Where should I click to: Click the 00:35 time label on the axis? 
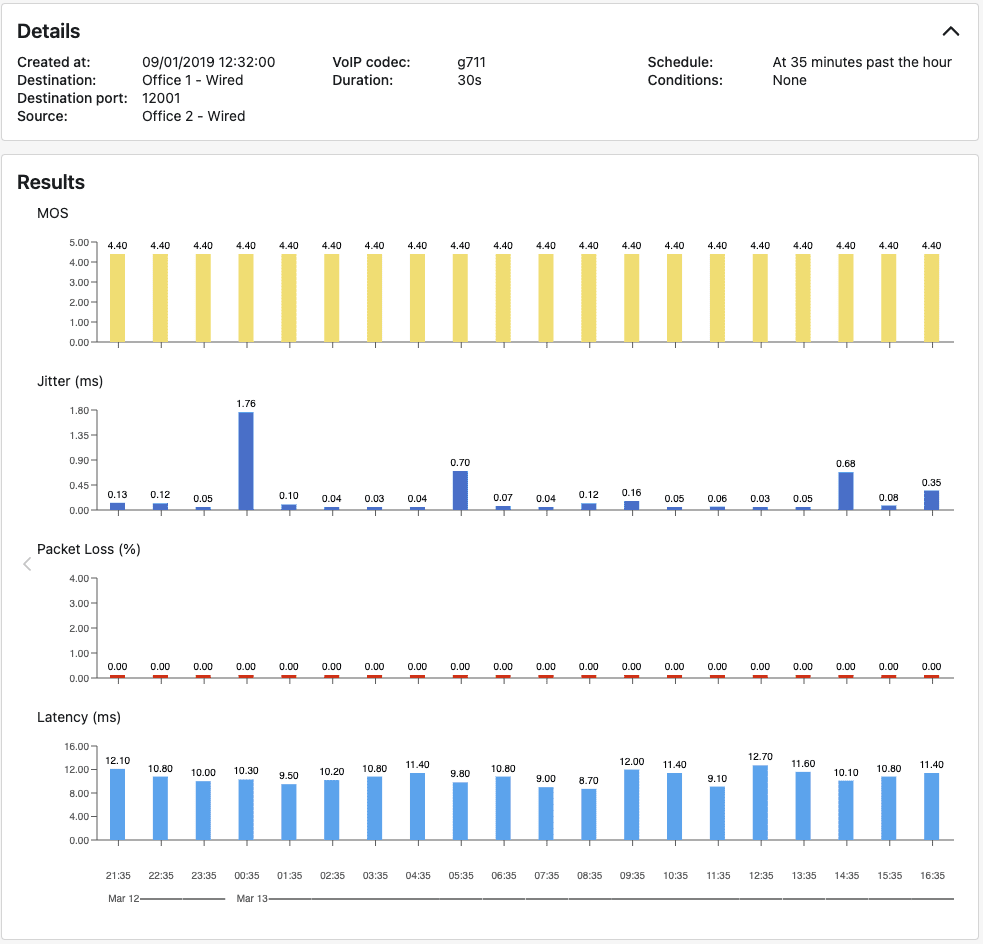(x=246, y=876)
